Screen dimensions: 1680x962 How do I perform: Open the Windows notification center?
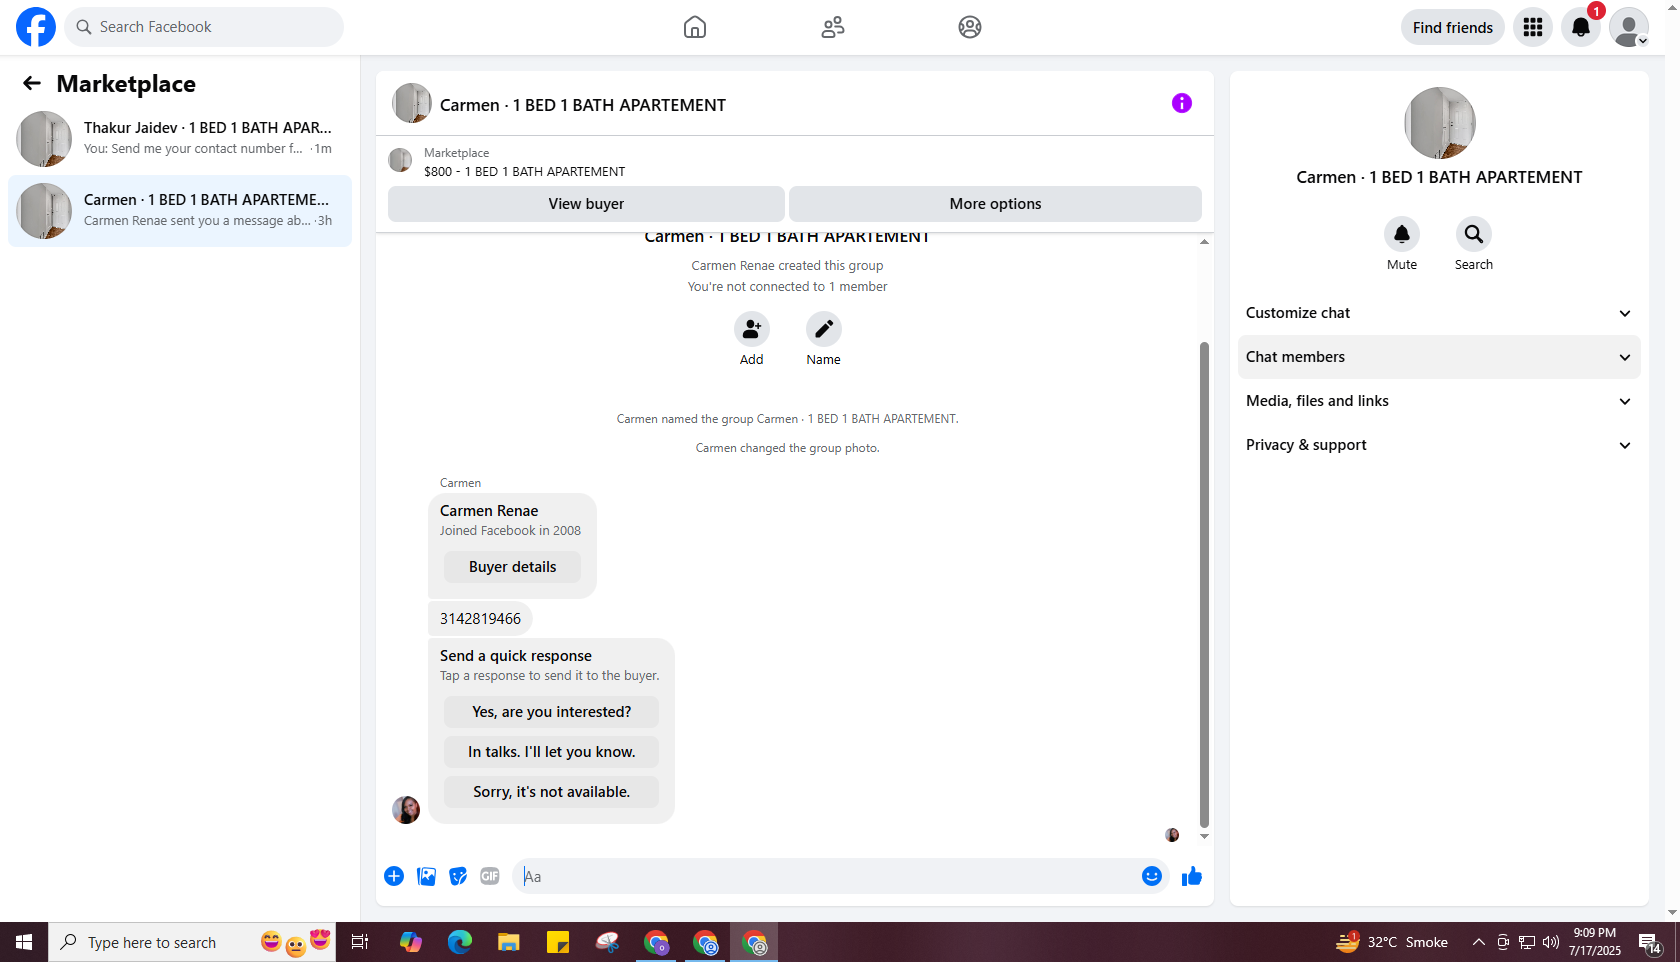pos(1650,942)
